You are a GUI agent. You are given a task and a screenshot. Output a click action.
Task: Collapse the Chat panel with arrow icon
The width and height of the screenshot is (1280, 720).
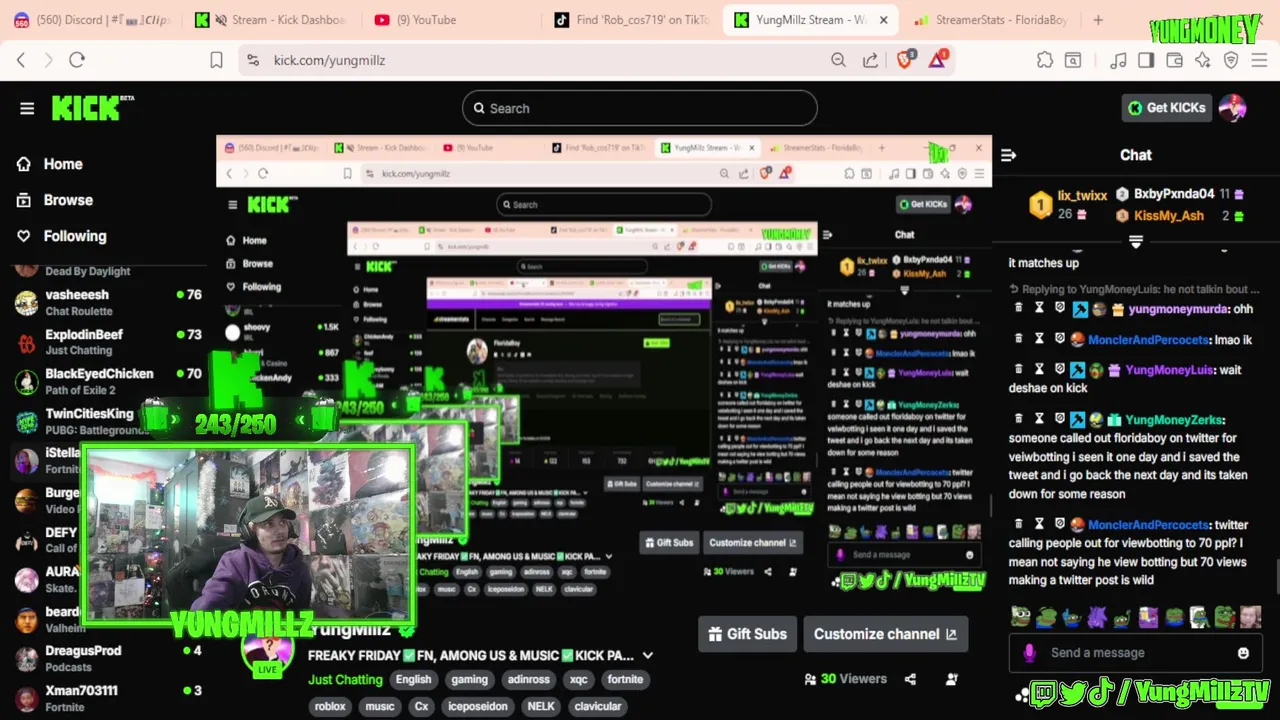click(x=1008, y=155)
